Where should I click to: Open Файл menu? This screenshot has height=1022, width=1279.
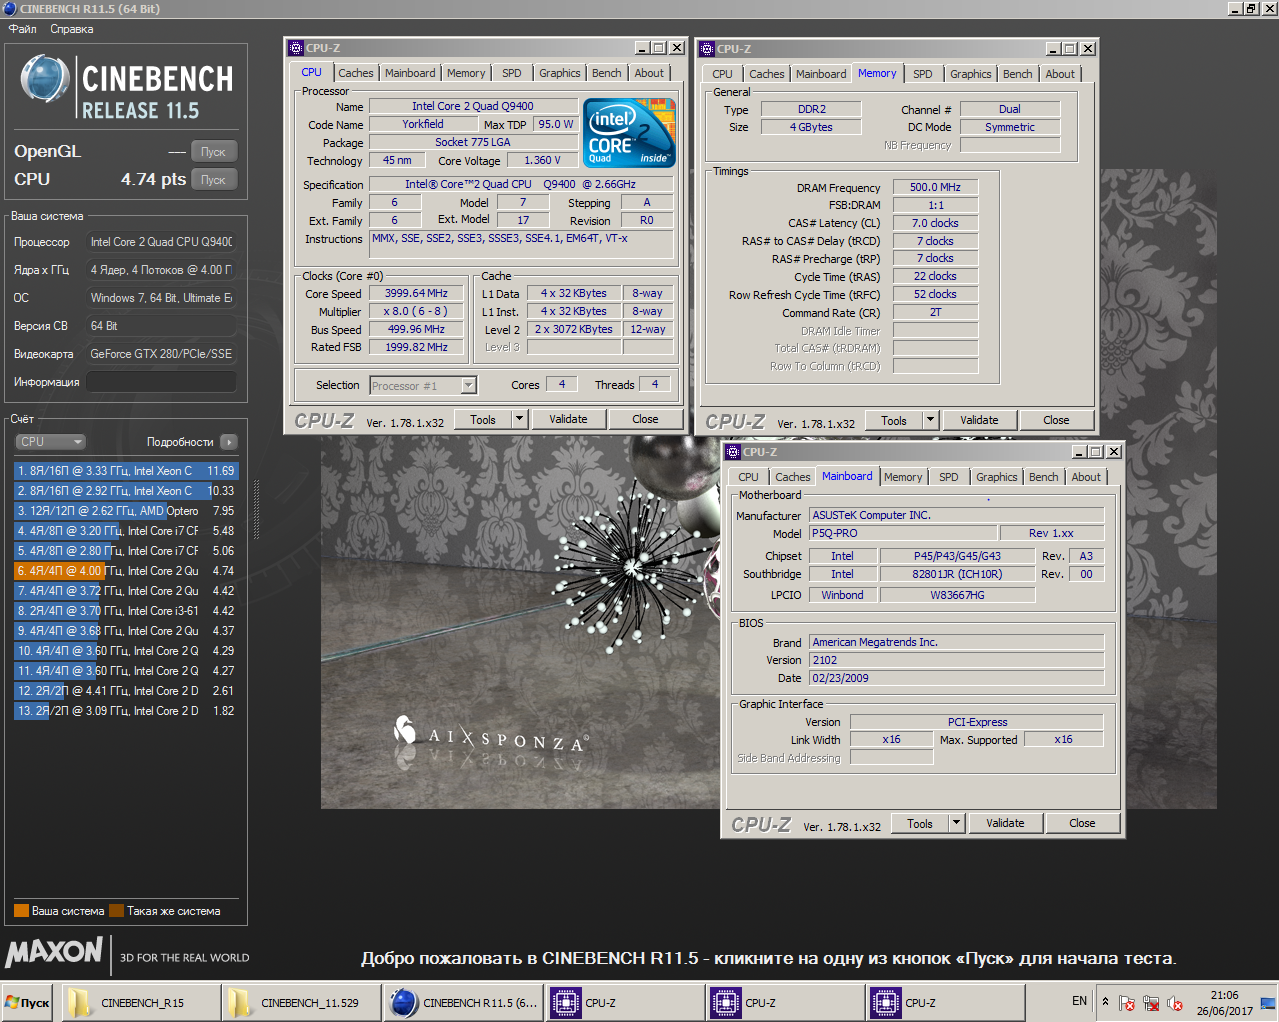point(22,29)
